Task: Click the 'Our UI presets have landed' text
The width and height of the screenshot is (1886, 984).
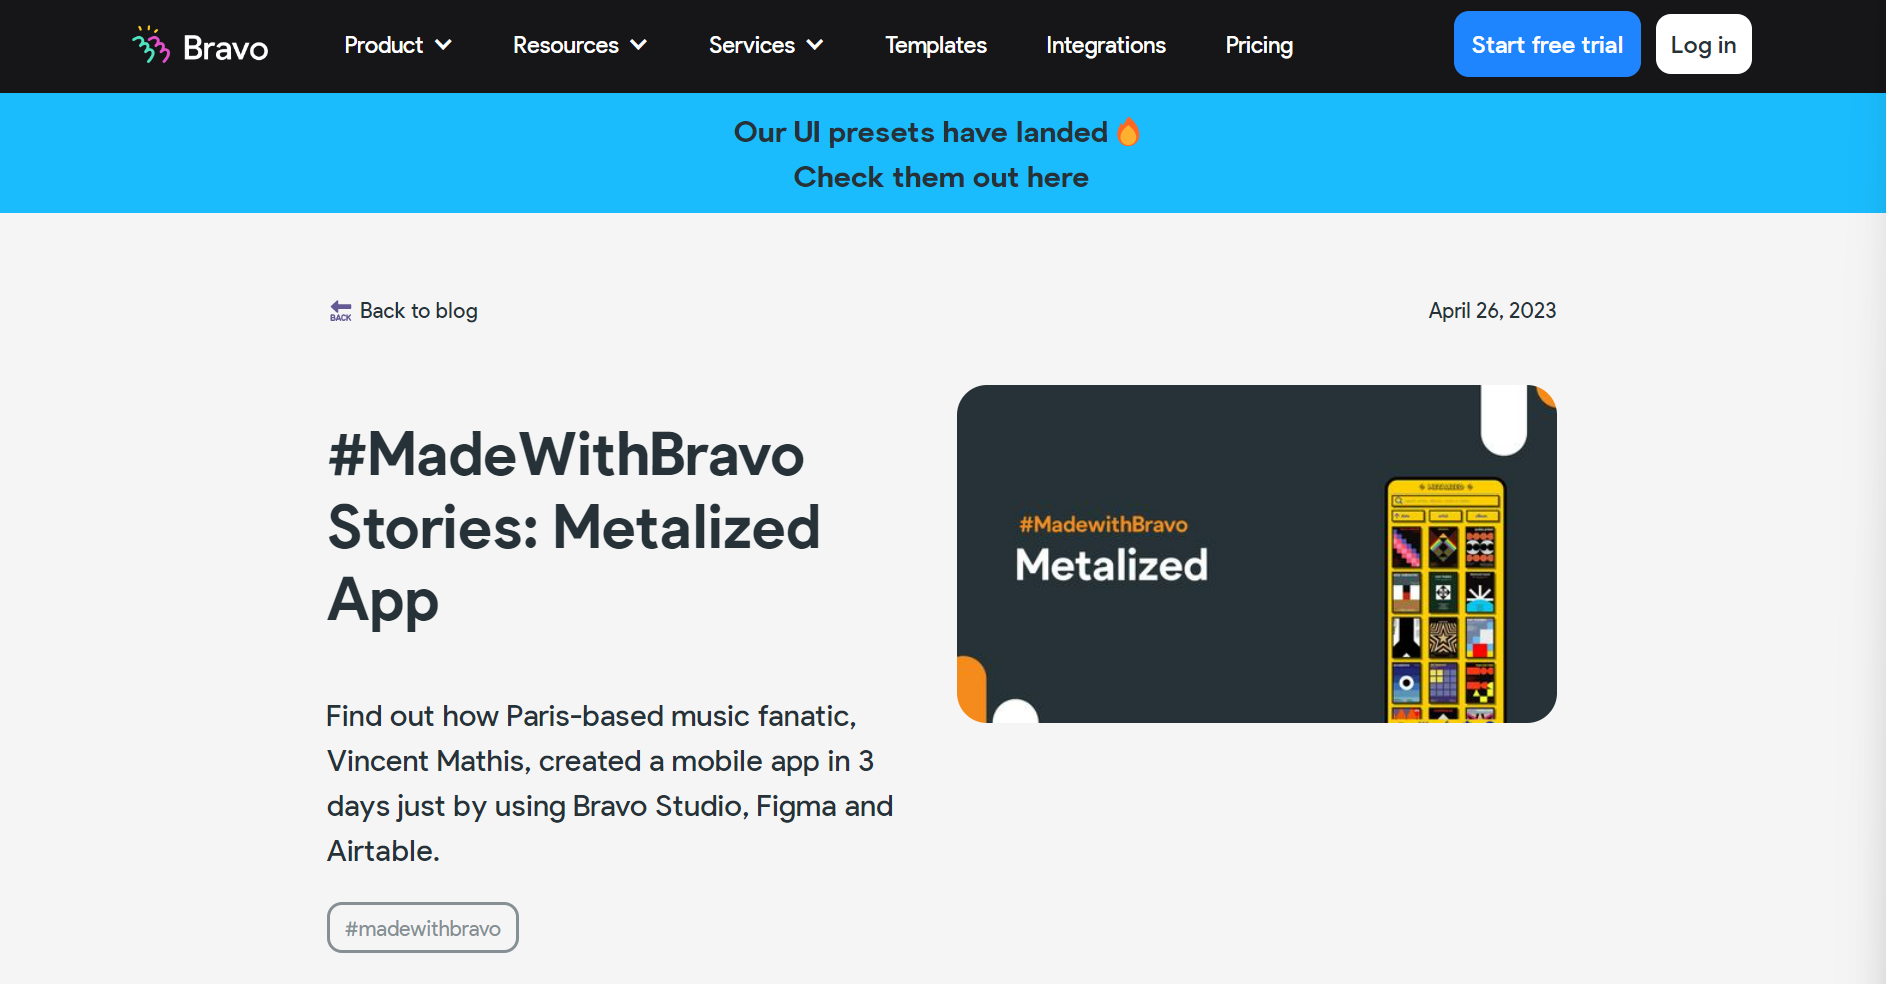Action: [921, 132]
